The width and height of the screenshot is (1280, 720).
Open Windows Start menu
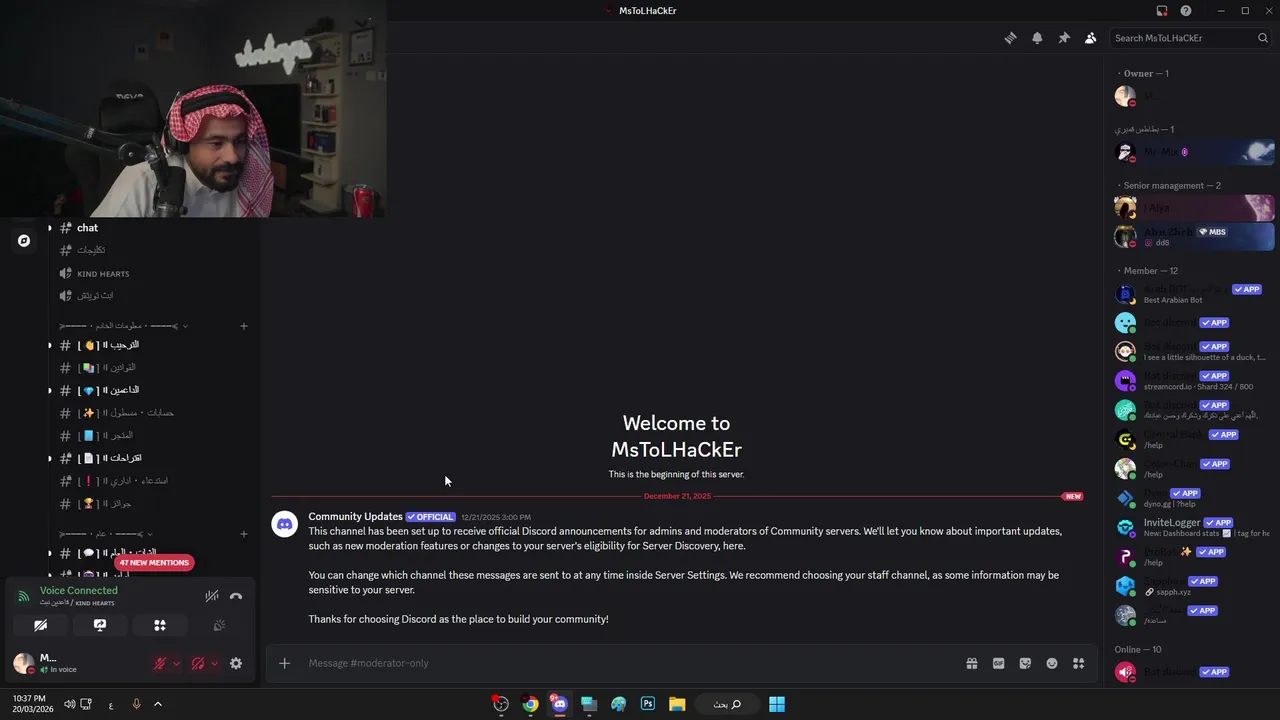(x=777, y=704)
